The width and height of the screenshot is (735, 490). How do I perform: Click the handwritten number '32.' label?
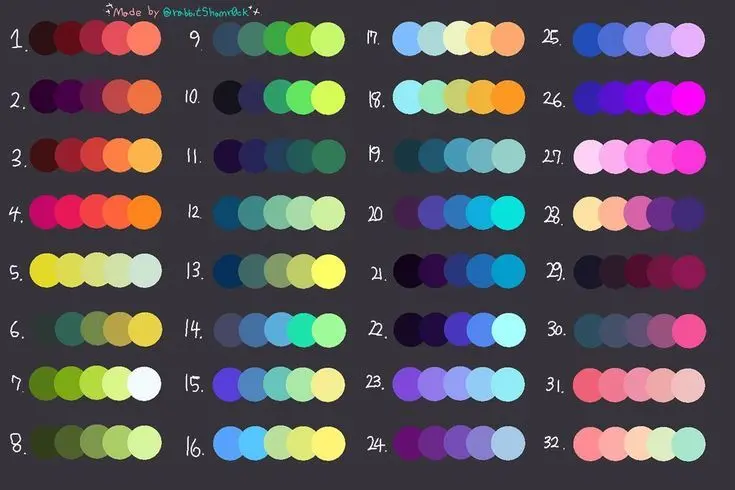tap(554, 442)
